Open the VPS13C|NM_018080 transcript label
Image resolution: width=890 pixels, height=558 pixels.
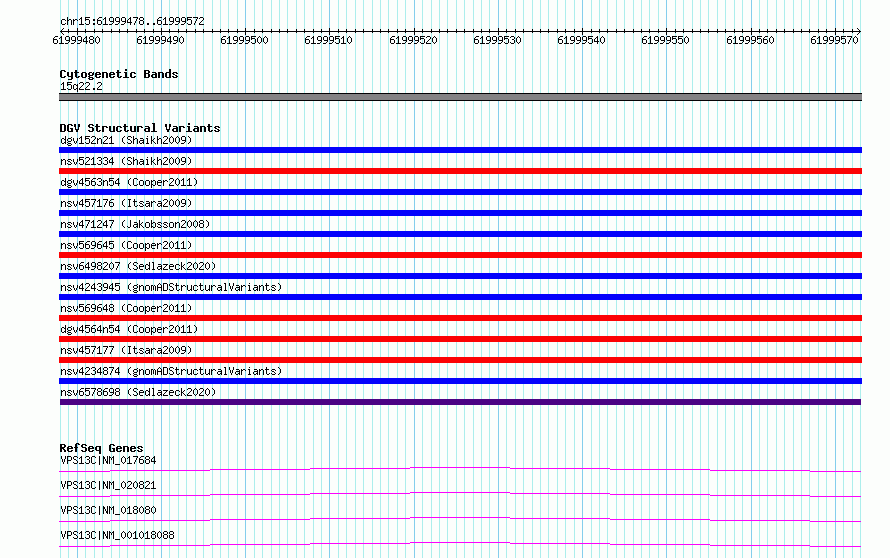pos(108,510)
